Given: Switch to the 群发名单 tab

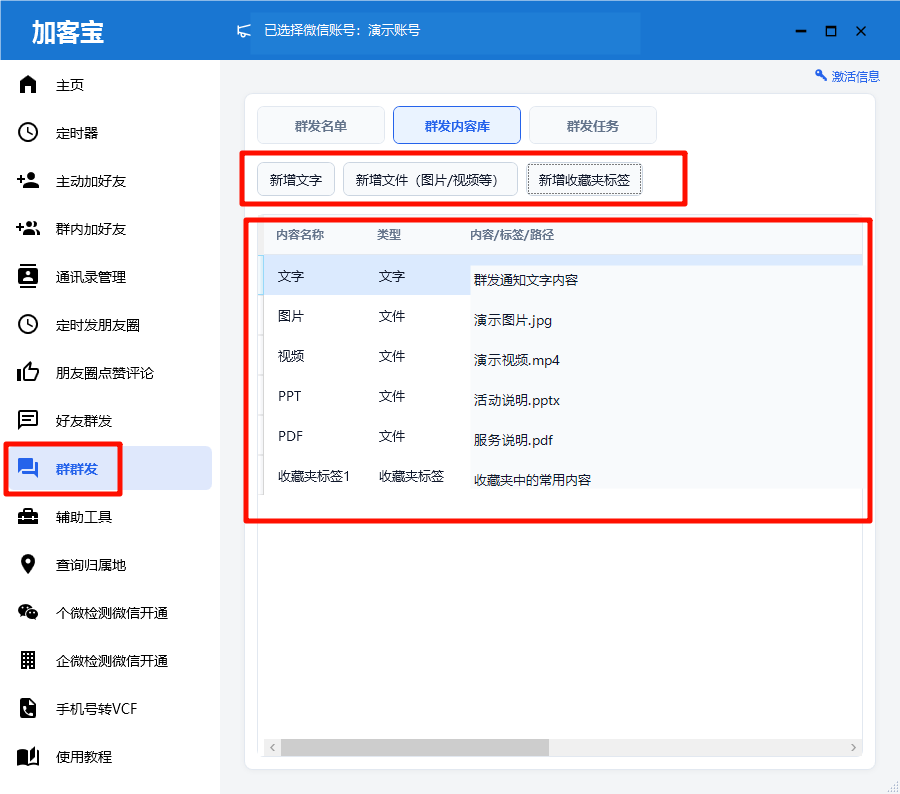Looking at the screenshot, I should pos(321,125).
